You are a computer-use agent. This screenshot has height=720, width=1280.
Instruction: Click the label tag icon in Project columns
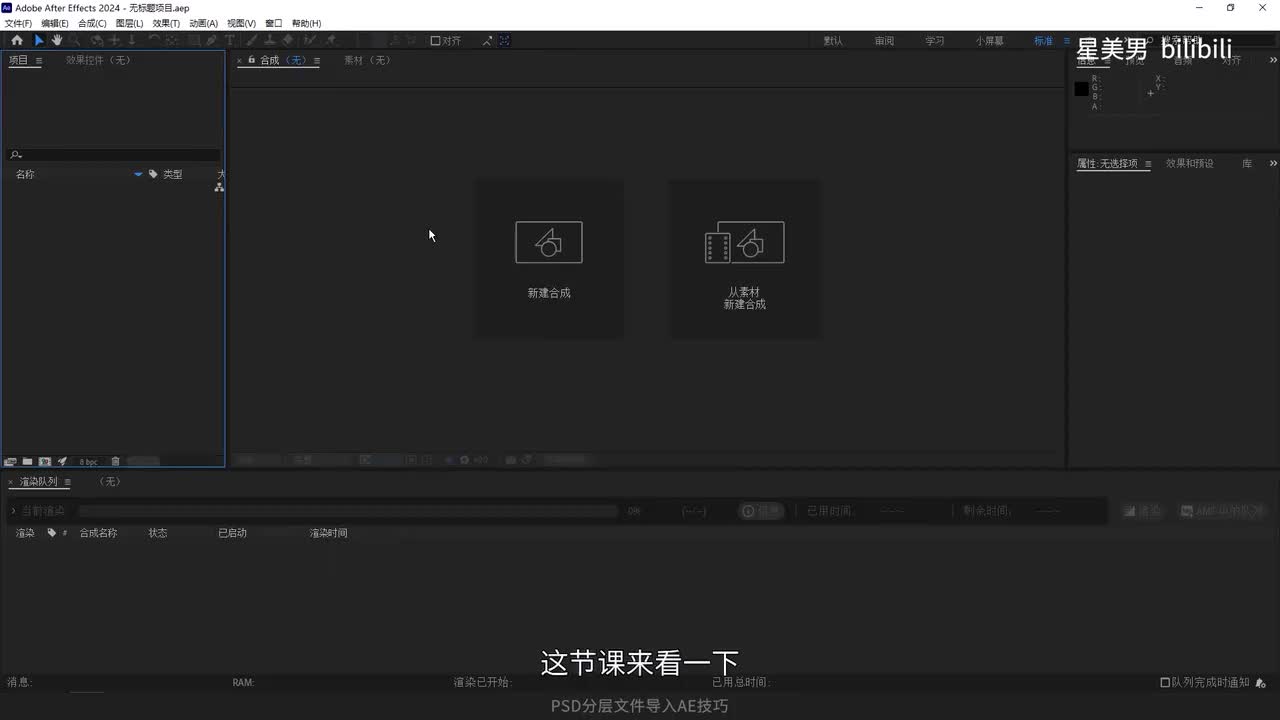[x=153, y=174]
